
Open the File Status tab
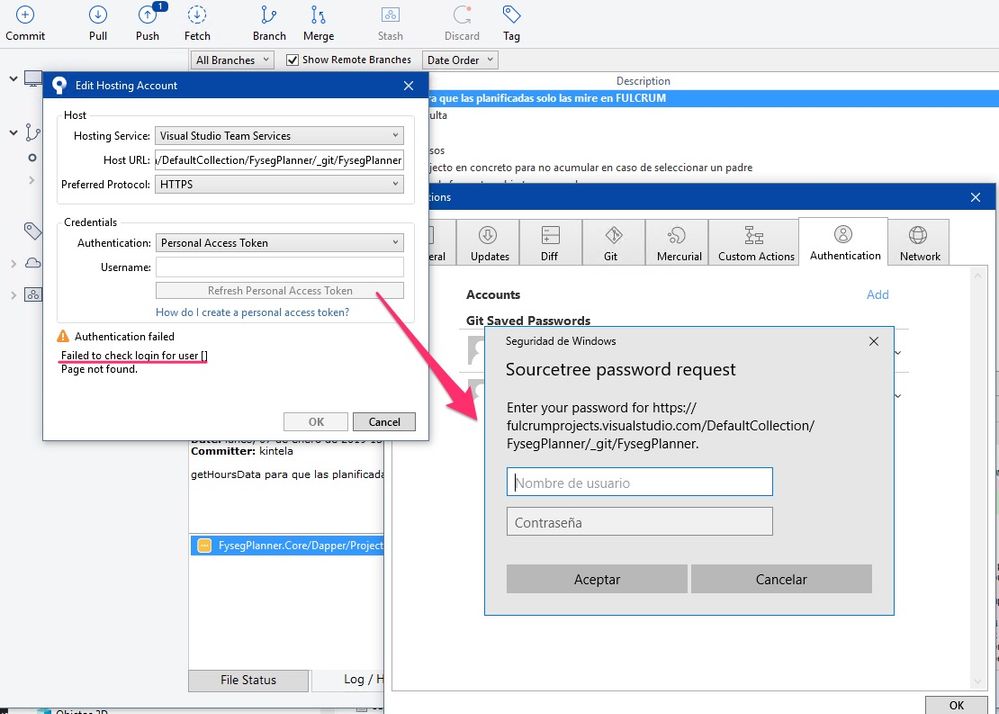point(248,680)
